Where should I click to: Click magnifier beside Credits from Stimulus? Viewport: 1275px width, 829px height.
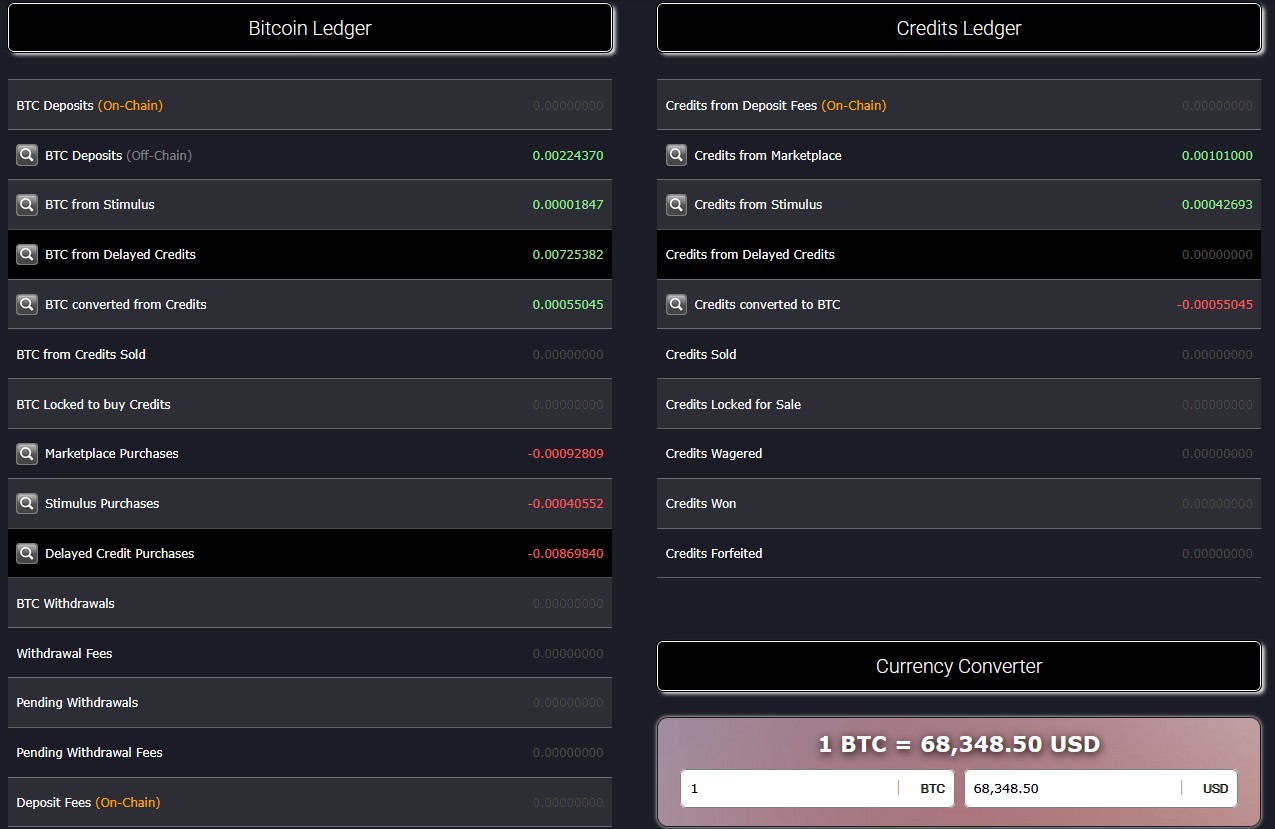(677, 205)
